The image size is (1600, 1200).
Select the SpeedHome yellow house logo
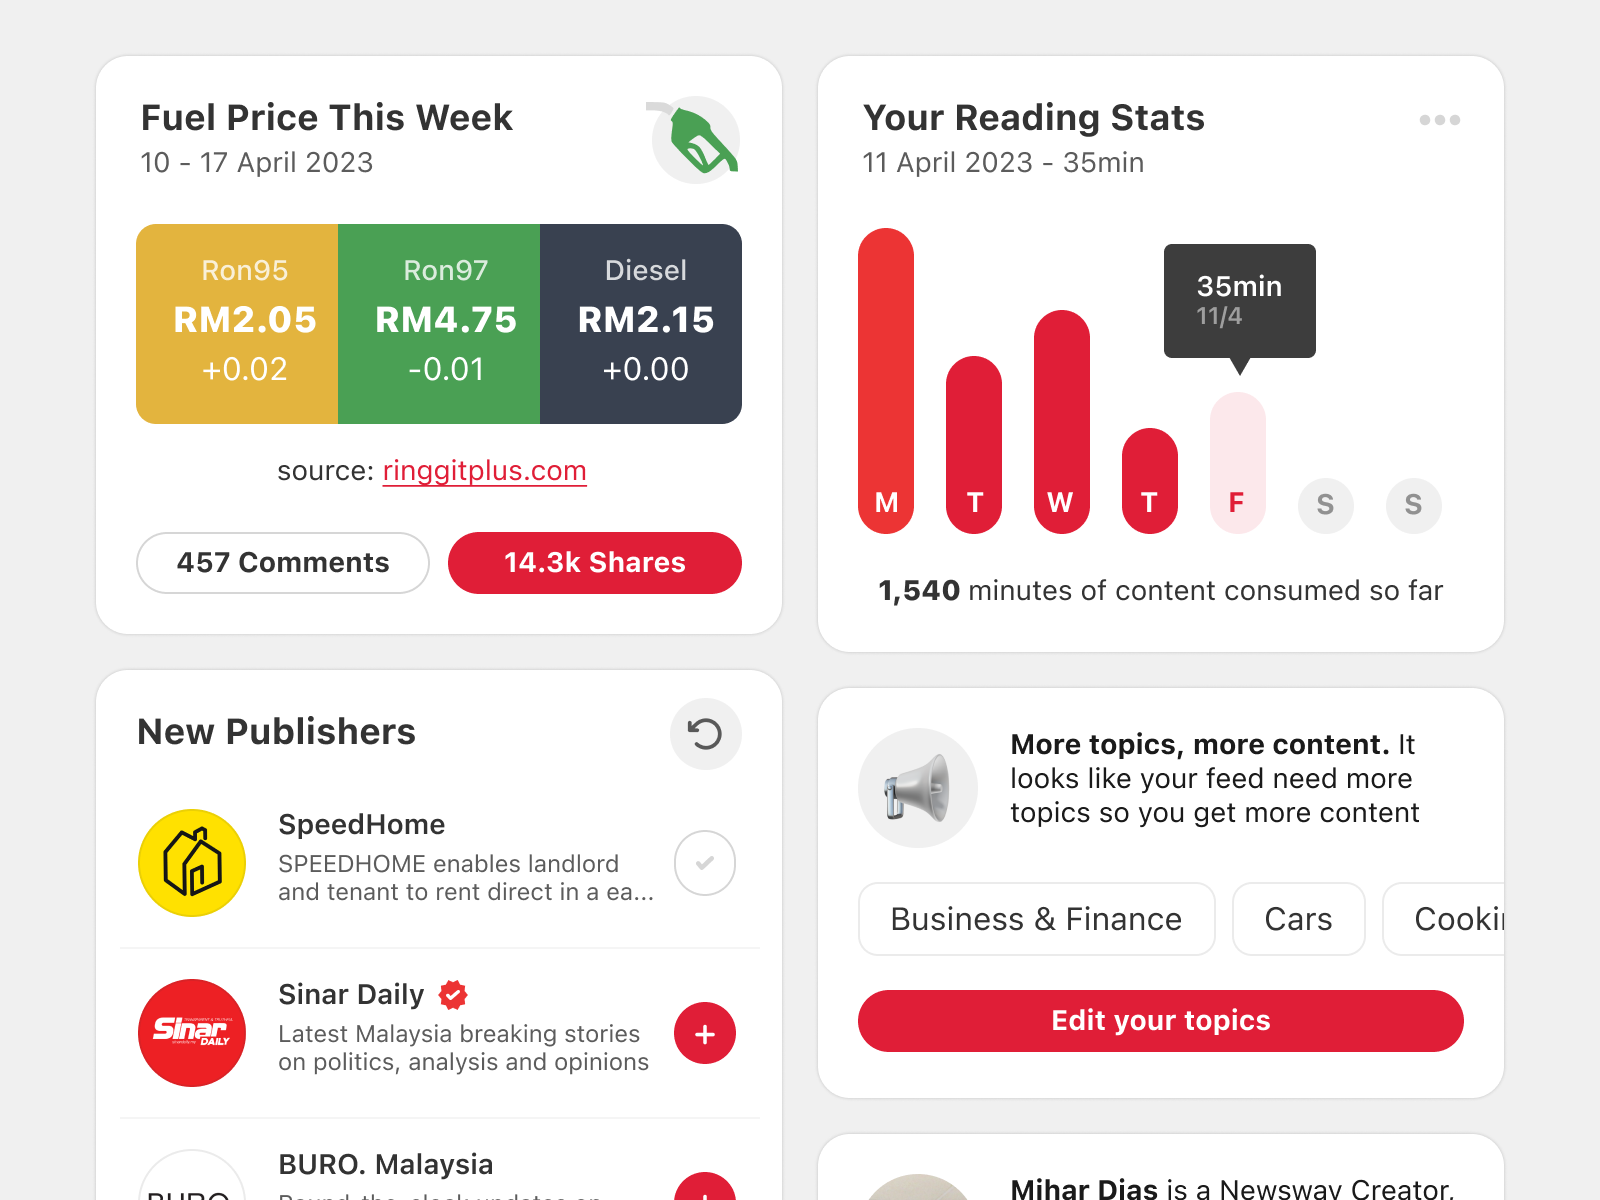191,862
